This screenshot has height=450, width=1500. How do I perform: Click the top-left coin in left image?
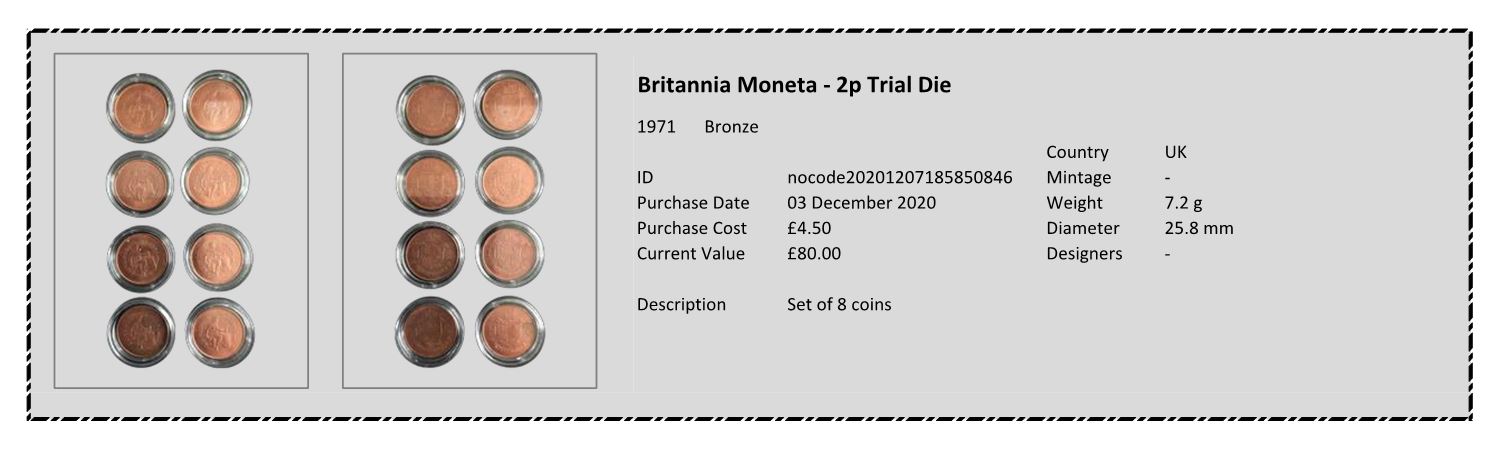click(141, 106)
